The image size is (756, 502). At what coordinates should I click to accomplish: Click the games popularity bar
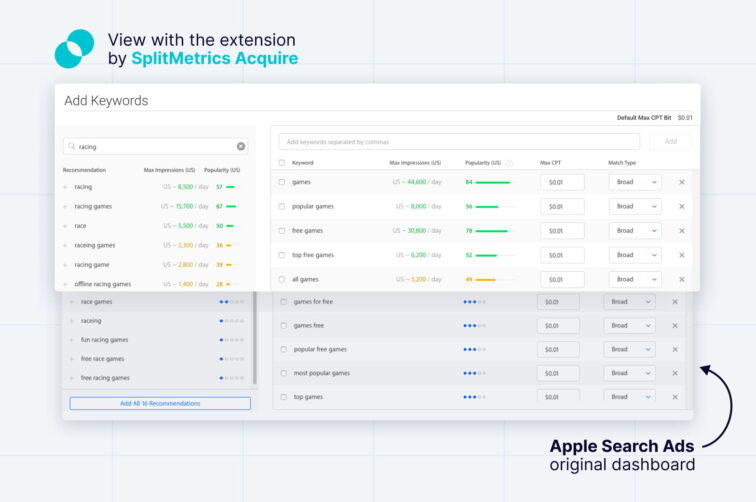pos(492,182)
